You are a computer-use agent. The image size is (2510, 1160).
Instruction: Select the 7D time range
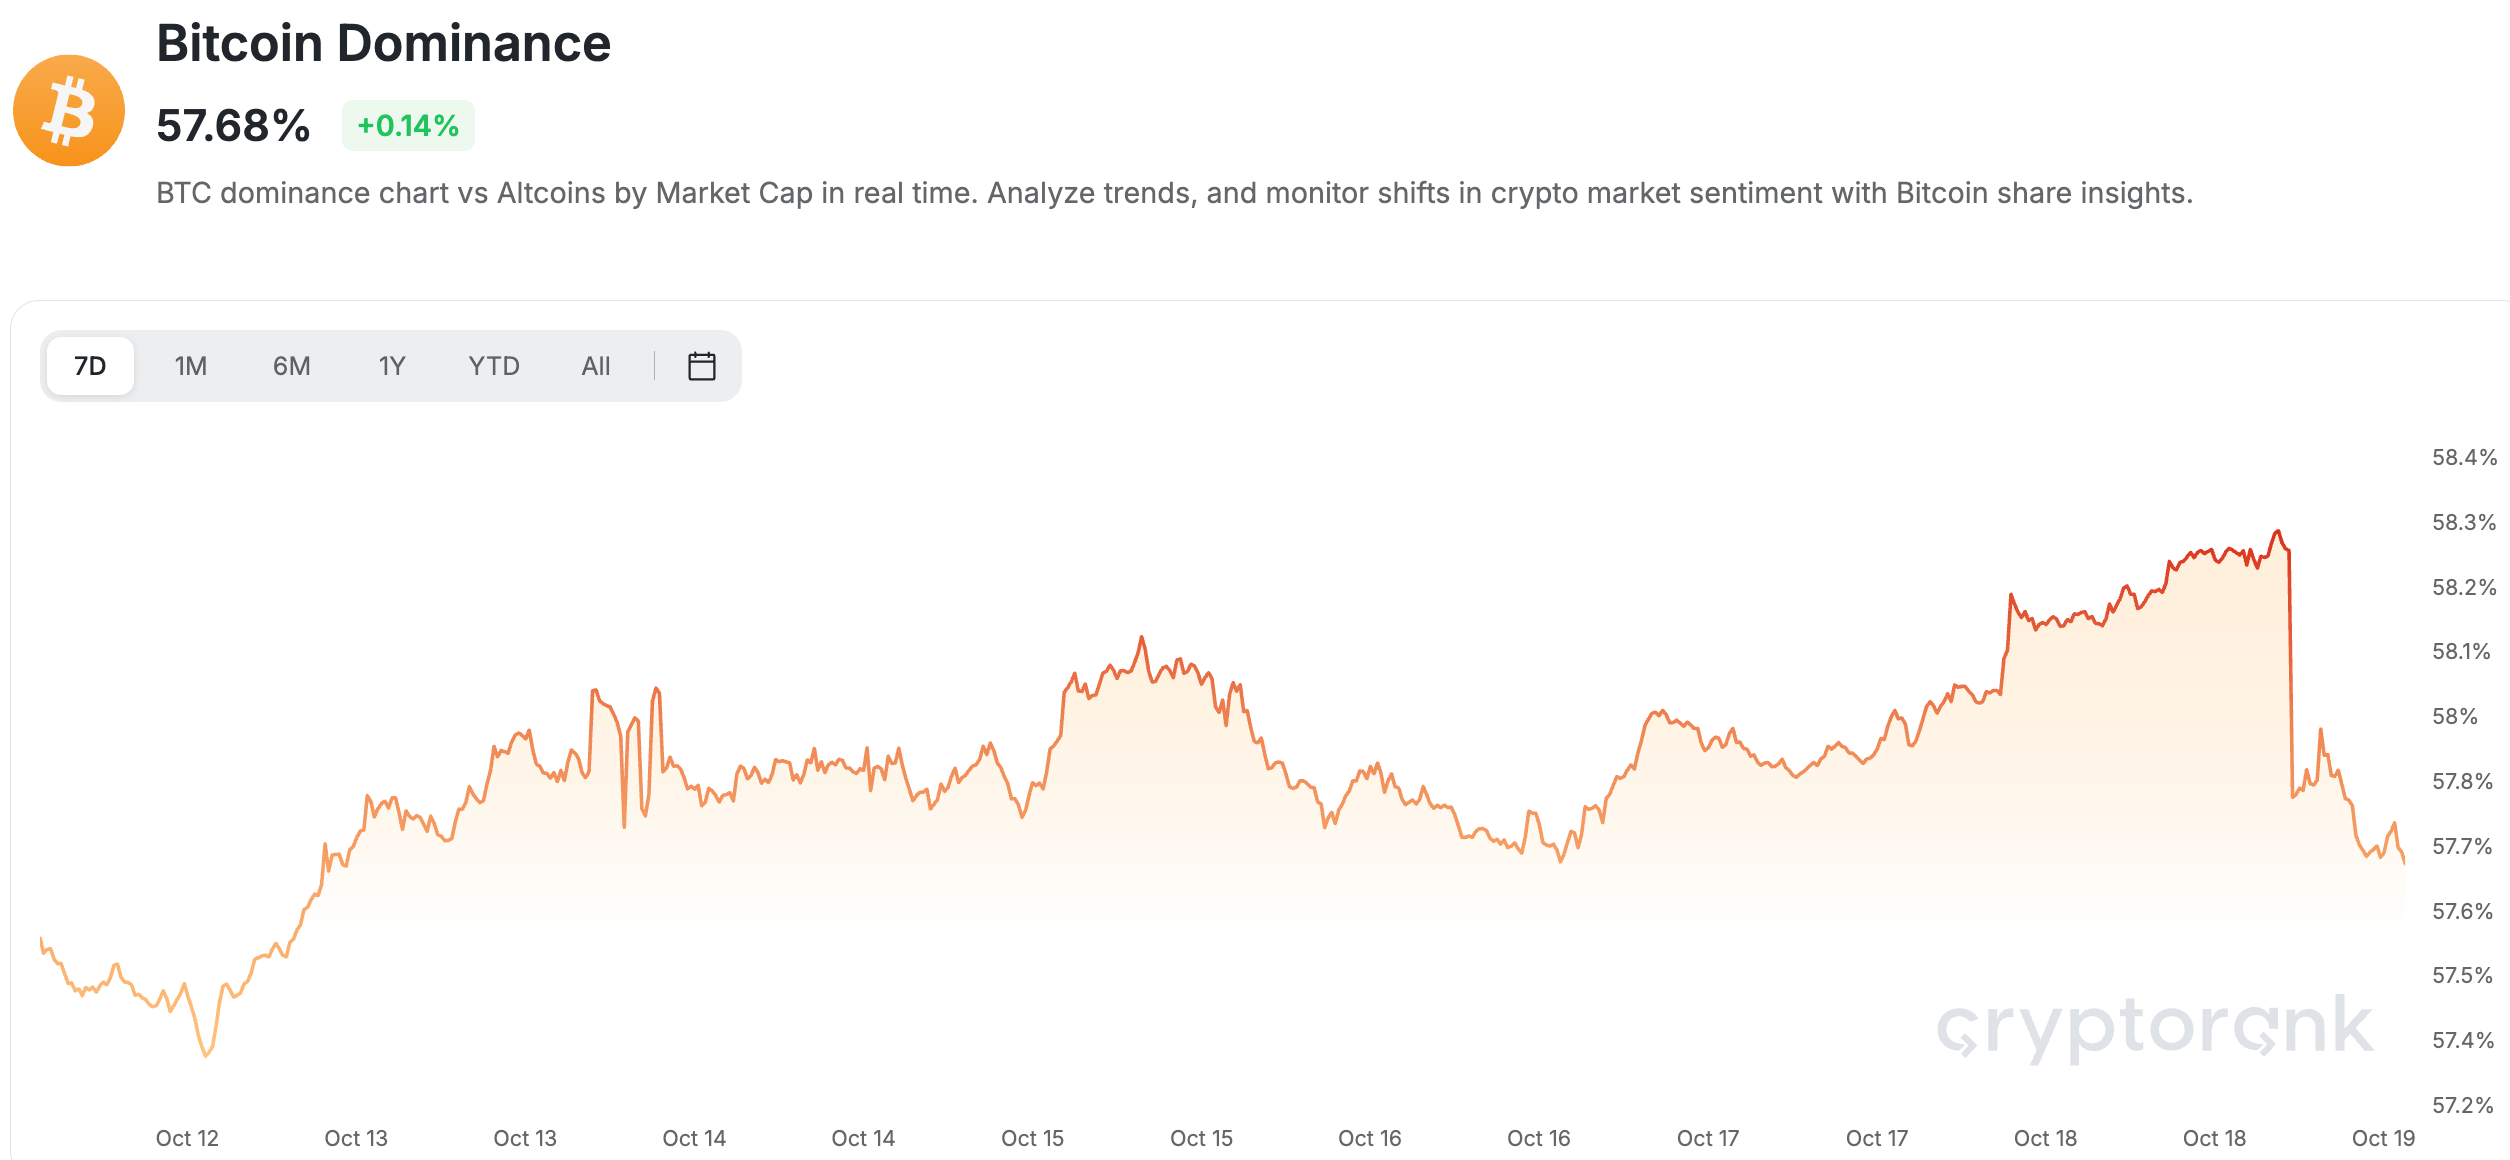coord(90,366)
